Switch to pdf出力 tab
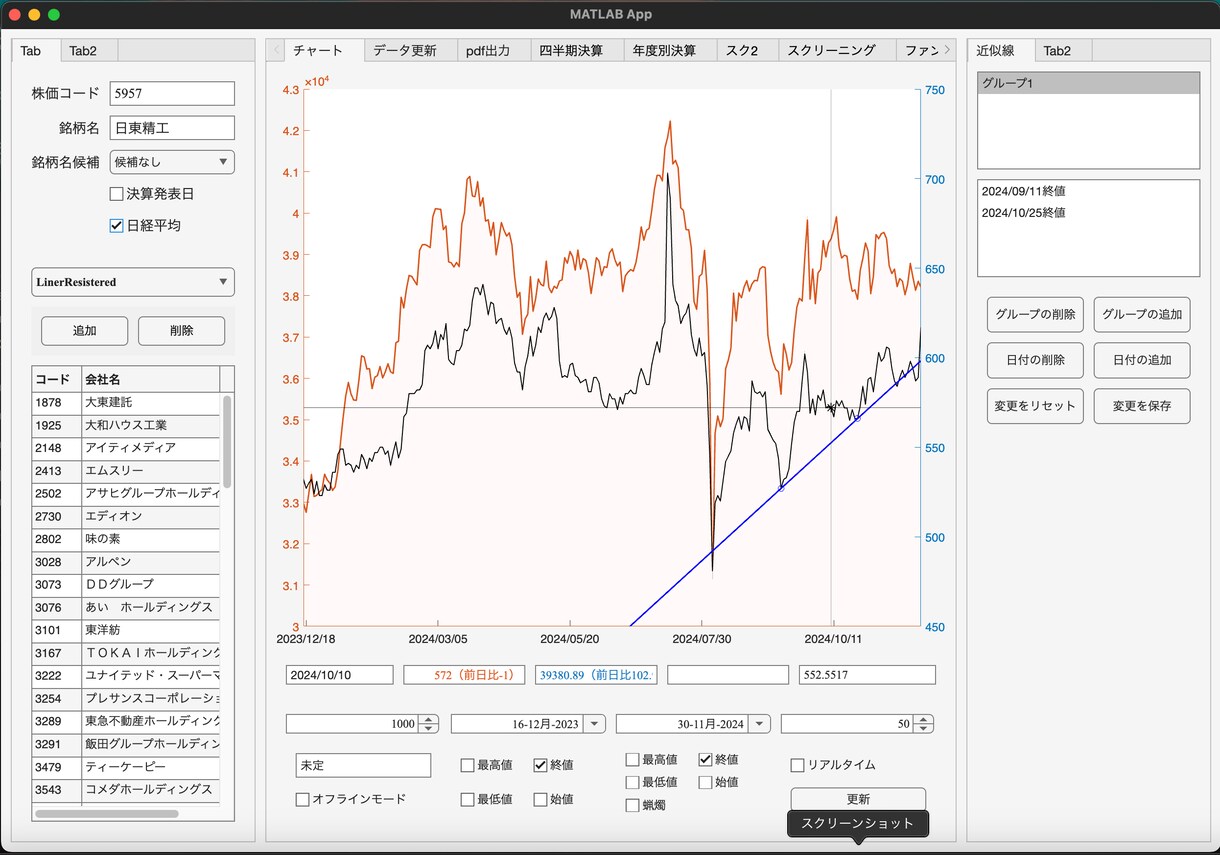1220x855 pixels. coord(493,51)
